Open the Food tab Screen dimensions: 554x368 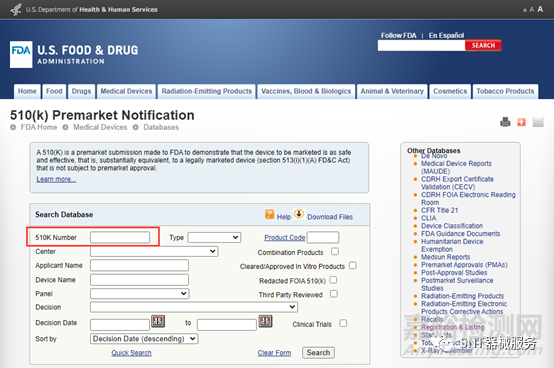tap(54, 91)
